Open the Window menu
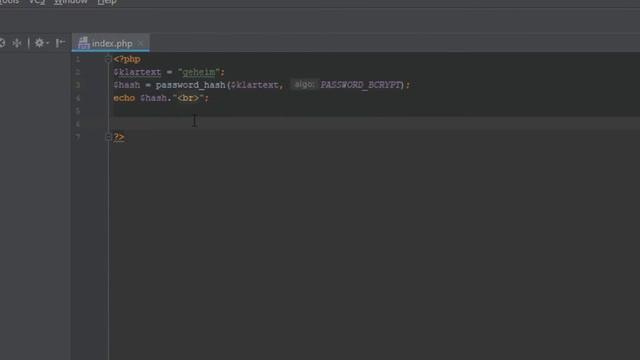Image resolution: width=640 pixels, height=360 pixels. click(x=71, y=2)
